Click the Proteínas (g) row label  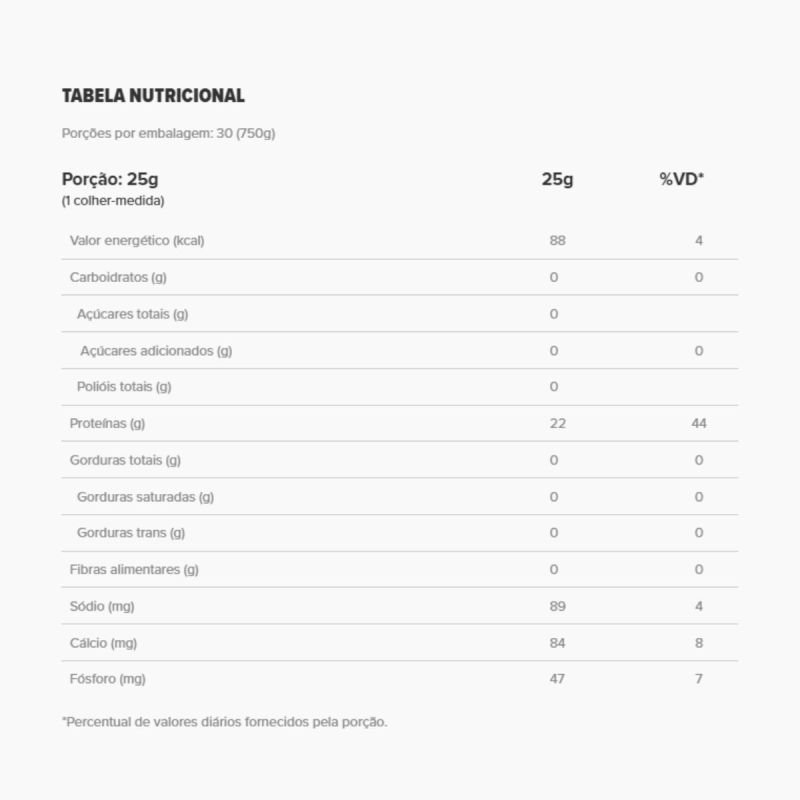pos(107,423)
